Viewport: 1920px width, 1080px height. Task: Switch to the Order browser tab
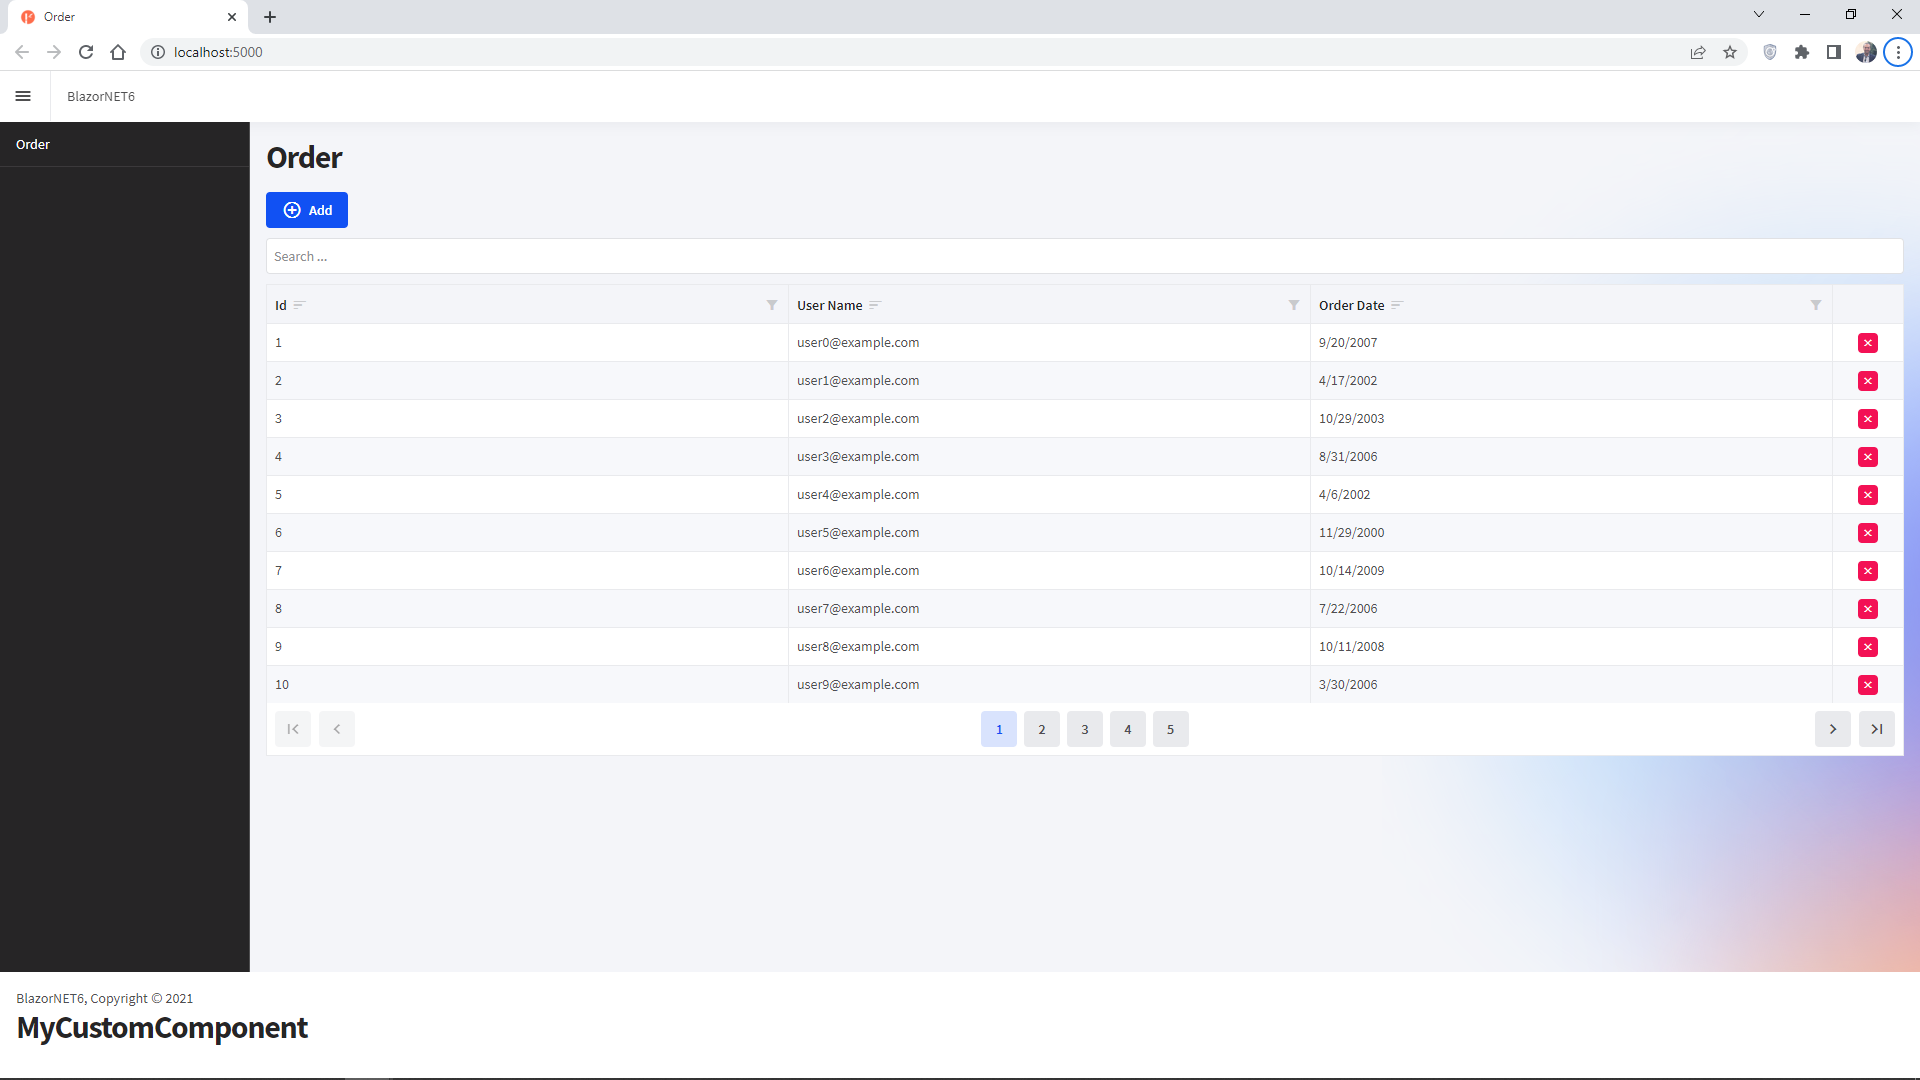coord(128,17)
